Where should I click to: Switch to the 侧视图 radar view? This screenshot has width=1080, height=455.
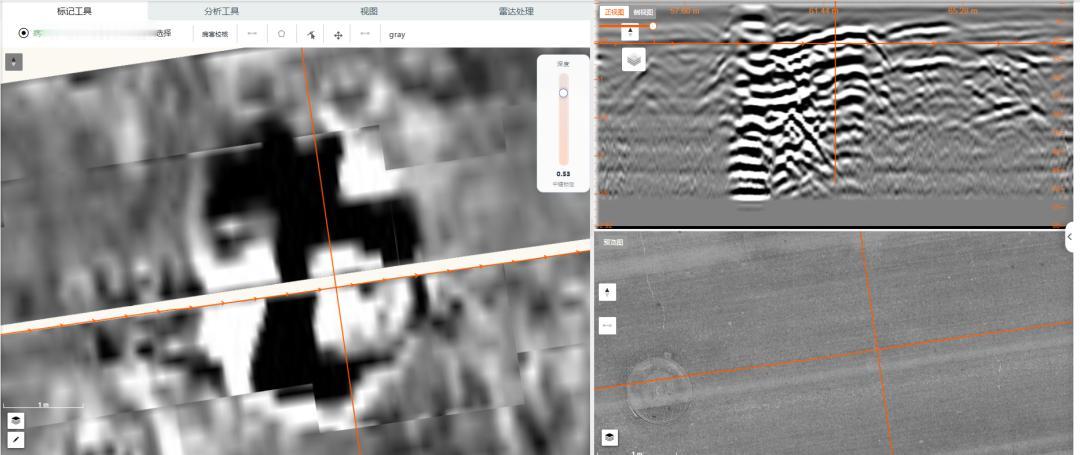(x=643, y=12)
